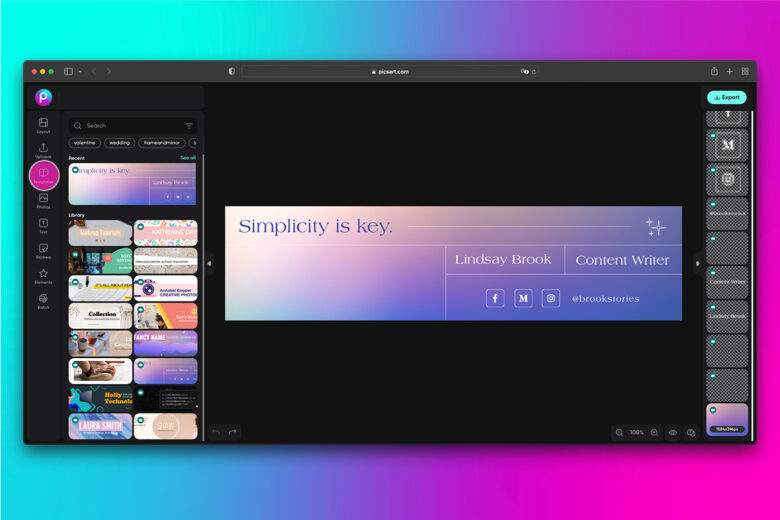Open the Layout panel in sidebar
The width and height of the screenshot is (780, 520).
43,125
